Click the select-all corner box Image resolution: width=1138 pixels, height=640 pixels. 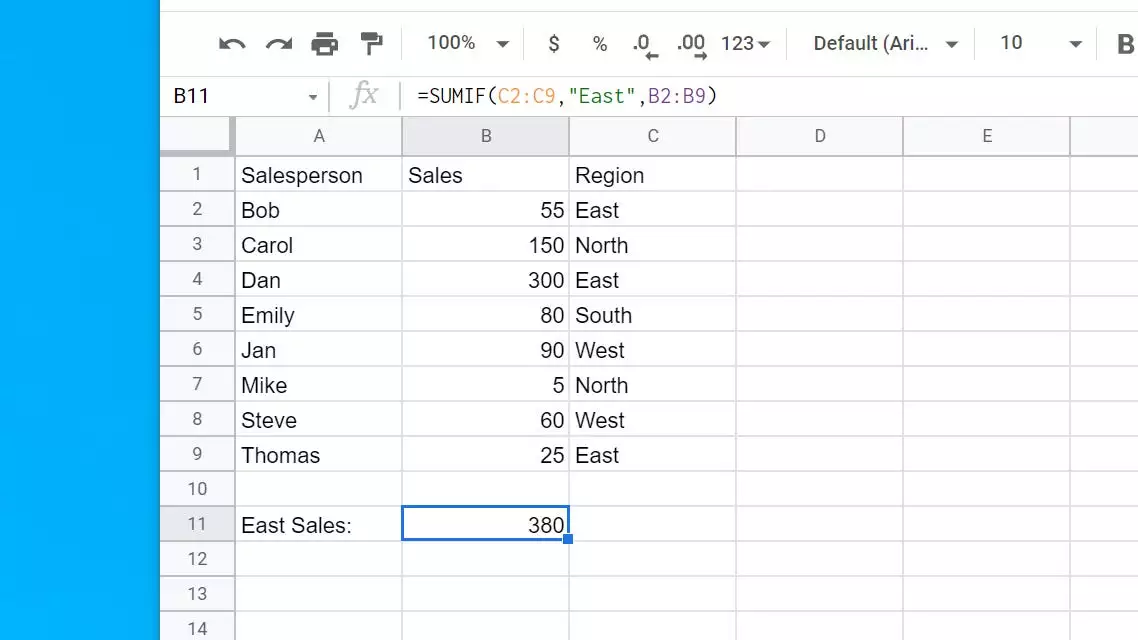click(197, 136)
